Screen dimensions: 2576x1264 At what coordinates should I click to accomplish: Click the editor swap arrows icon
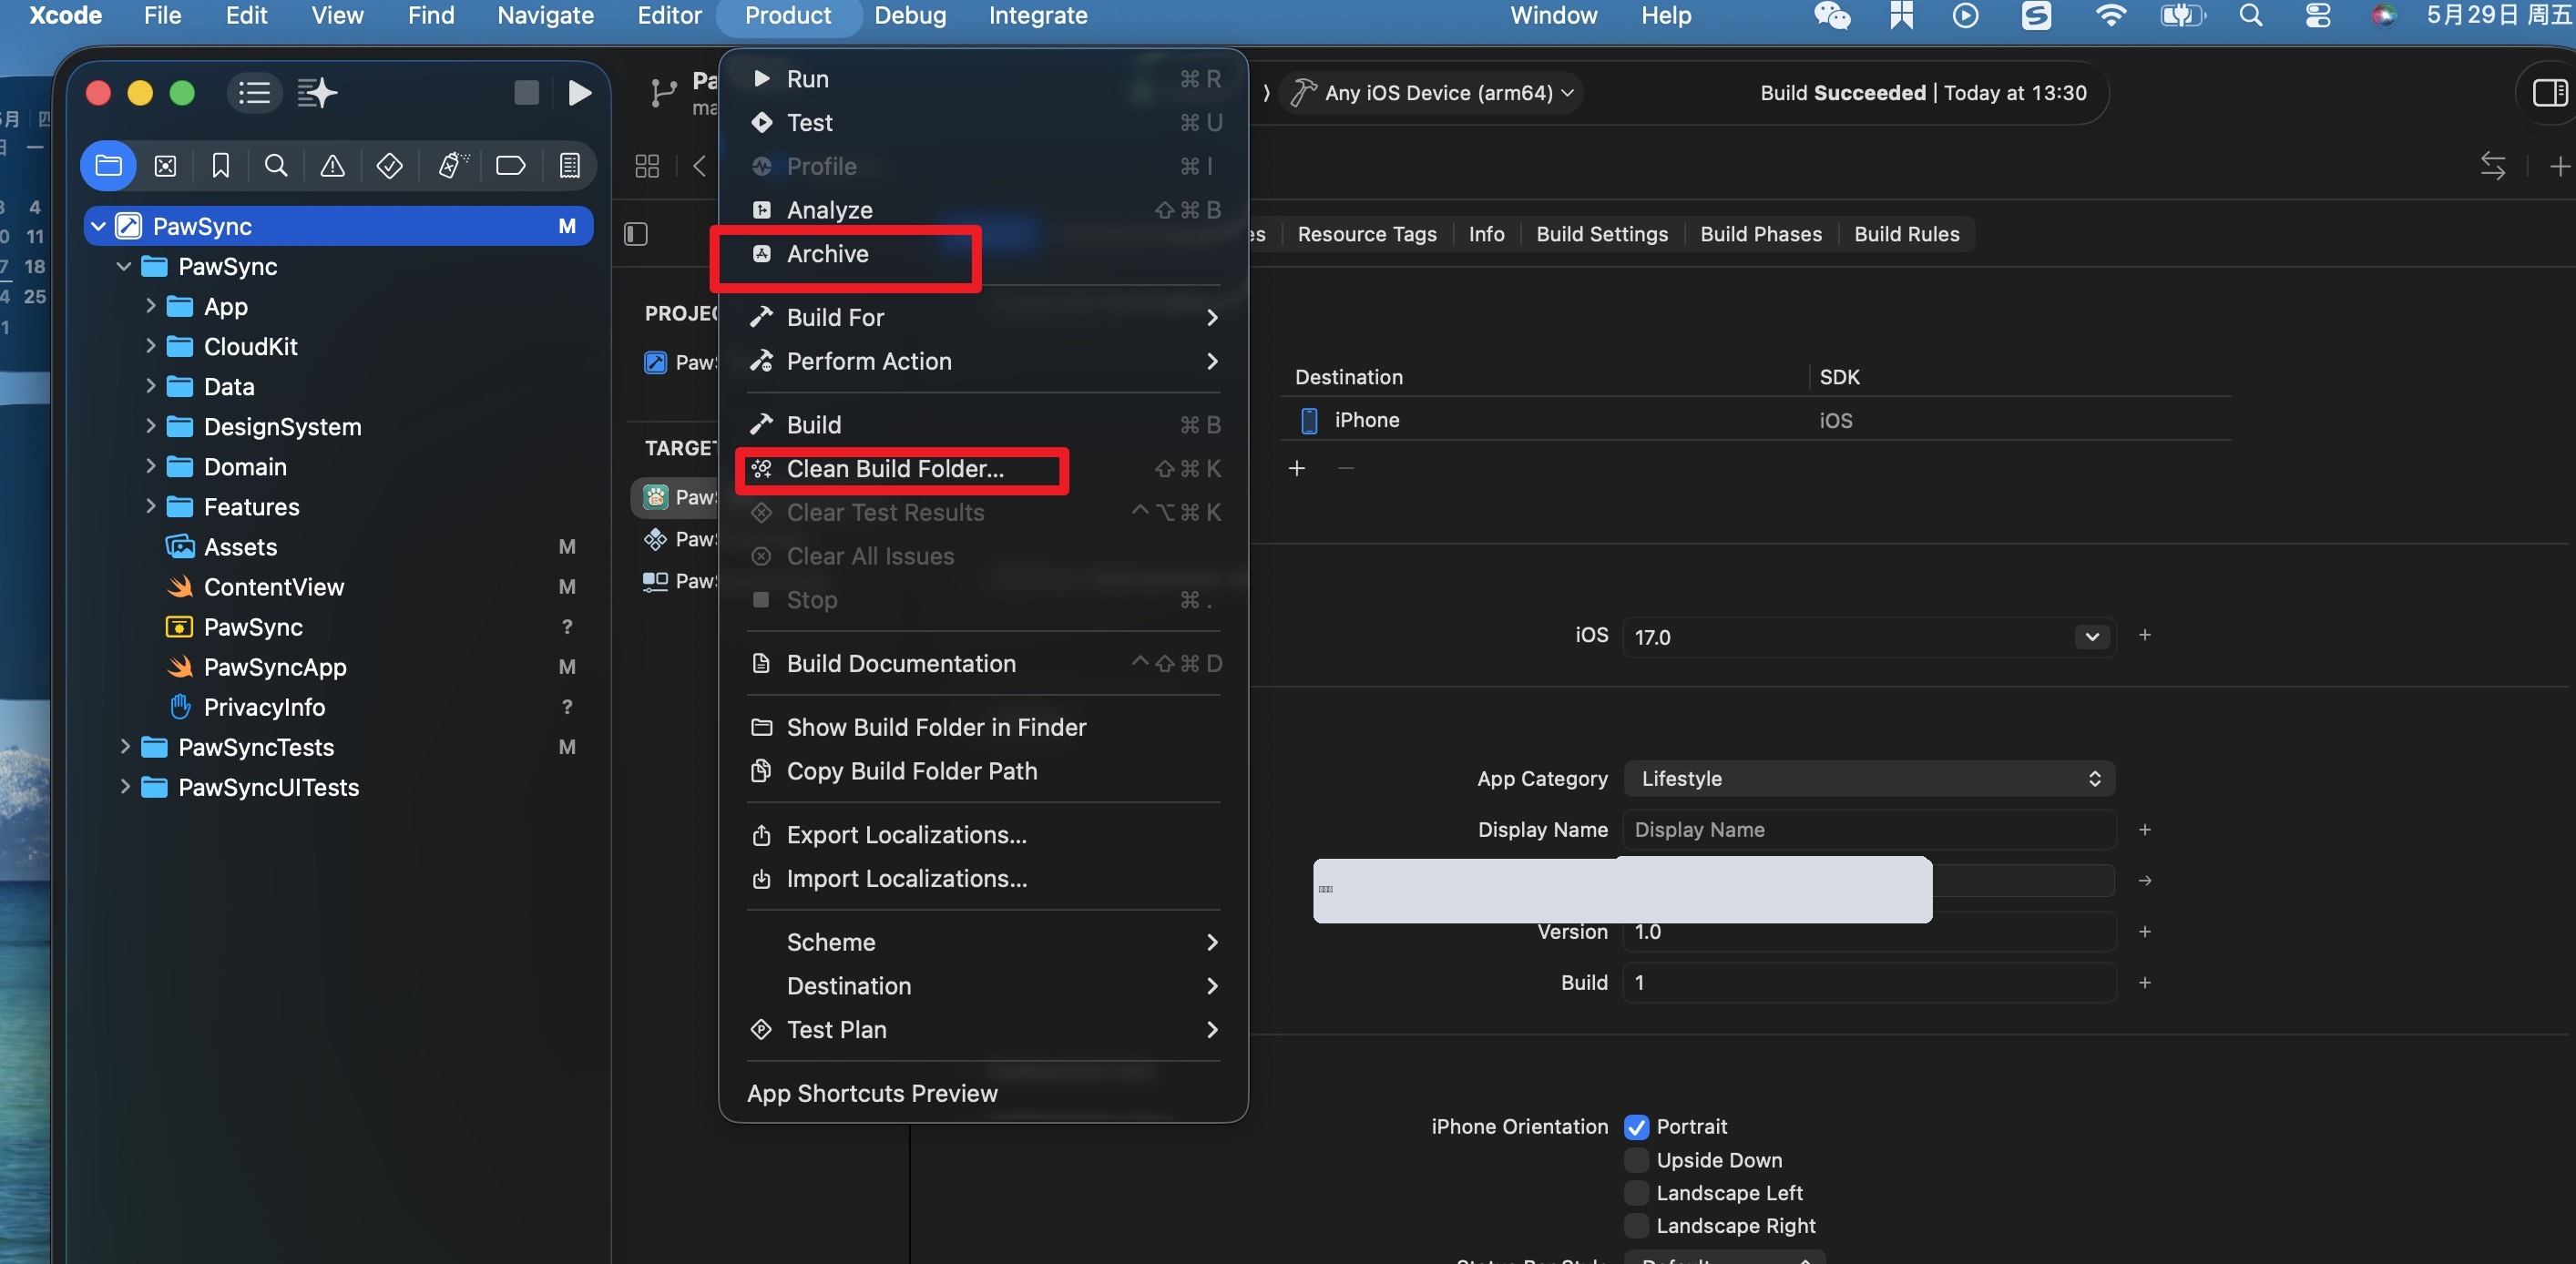(2492, 166)
